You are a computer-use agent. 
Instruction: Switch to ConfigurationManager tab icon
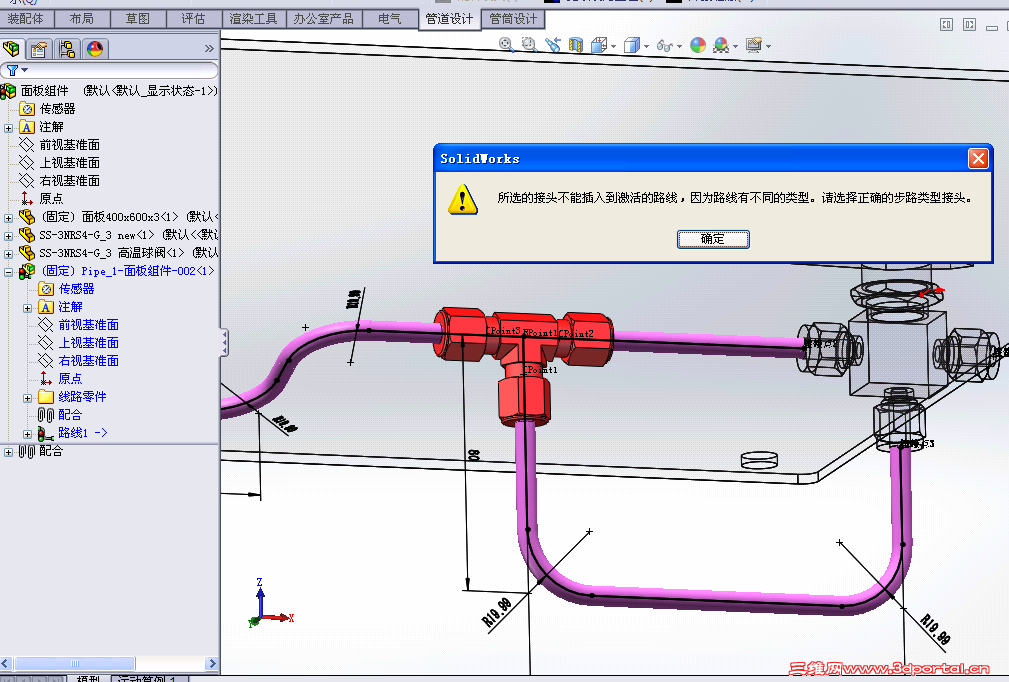tap(67, 49)
